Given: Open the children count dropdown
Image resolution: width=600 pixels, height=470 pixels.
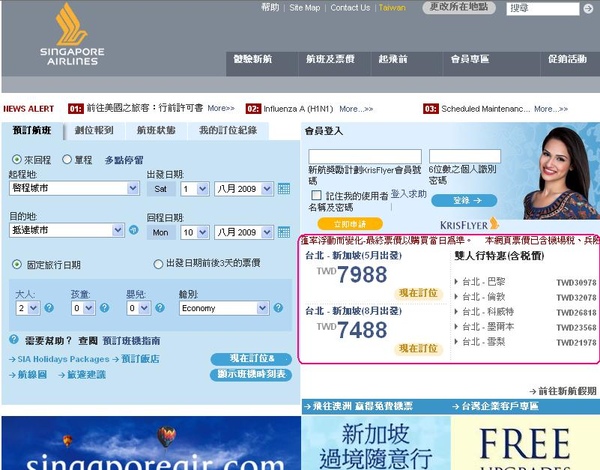Looking at the screenshot, I should [83, 308].
